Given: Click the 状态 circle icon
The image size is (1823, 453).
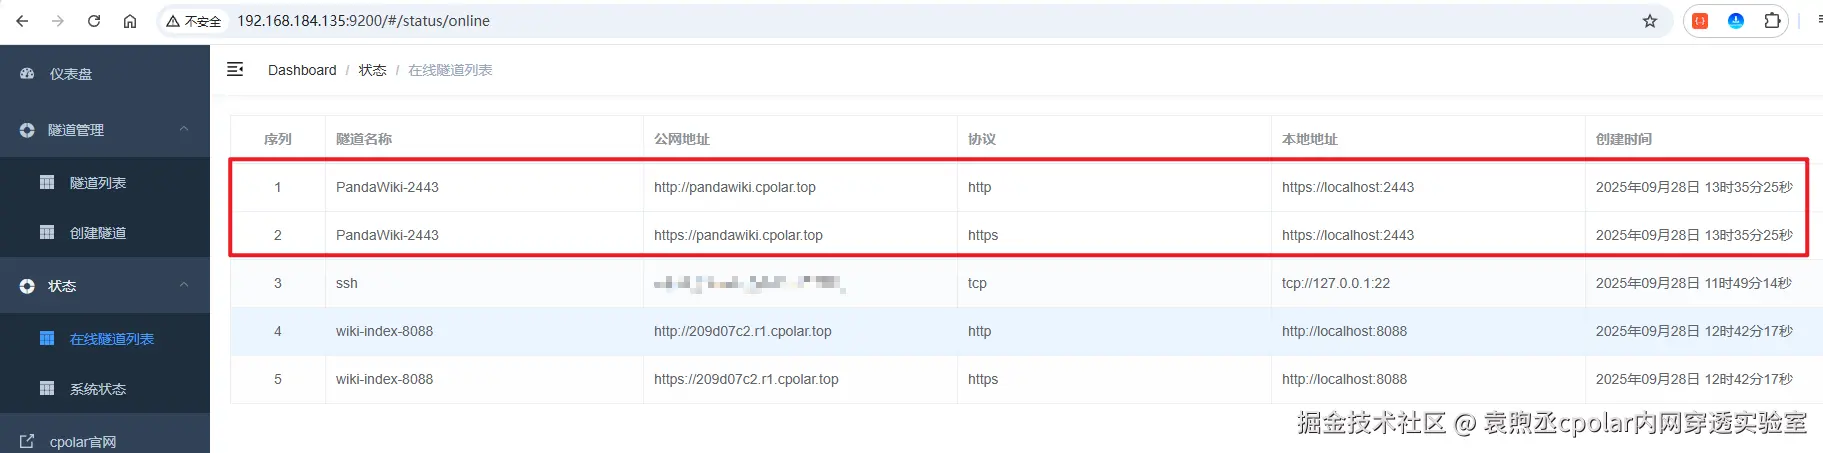Looking at the screenshot, I should (x=27, y=286).
